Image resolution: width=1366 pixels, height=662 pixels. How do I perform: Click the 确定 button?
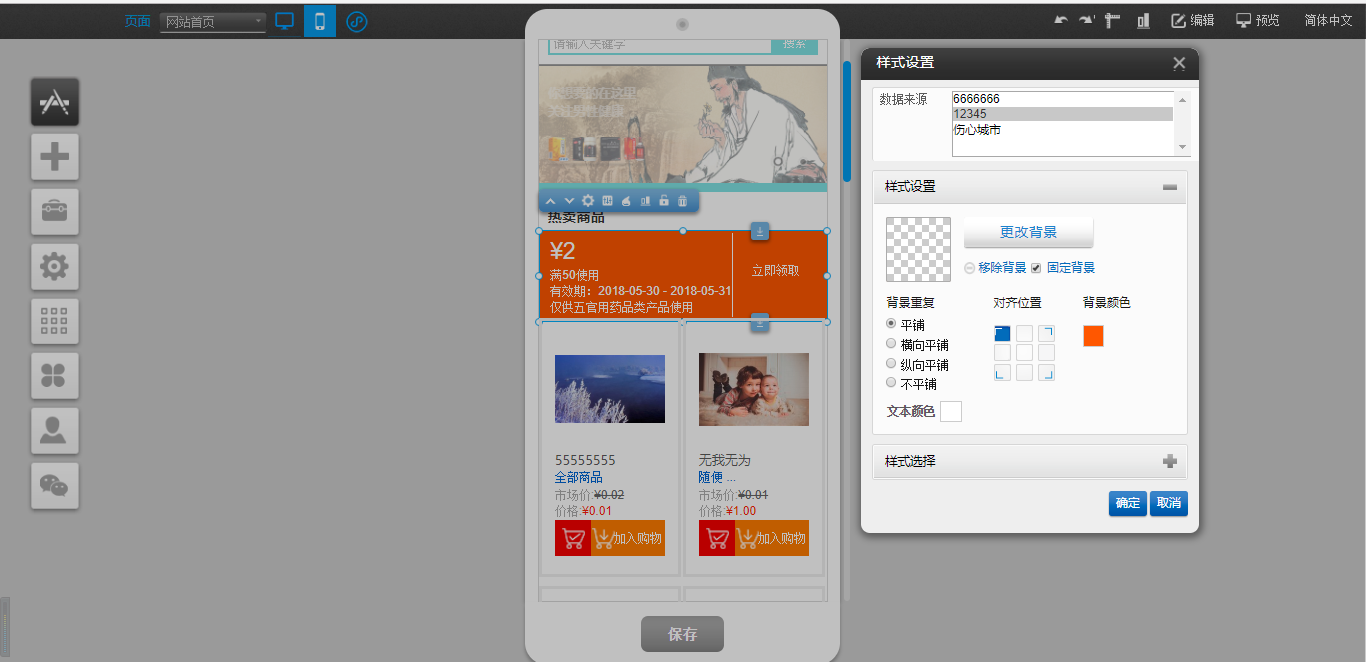point(1127,503)
